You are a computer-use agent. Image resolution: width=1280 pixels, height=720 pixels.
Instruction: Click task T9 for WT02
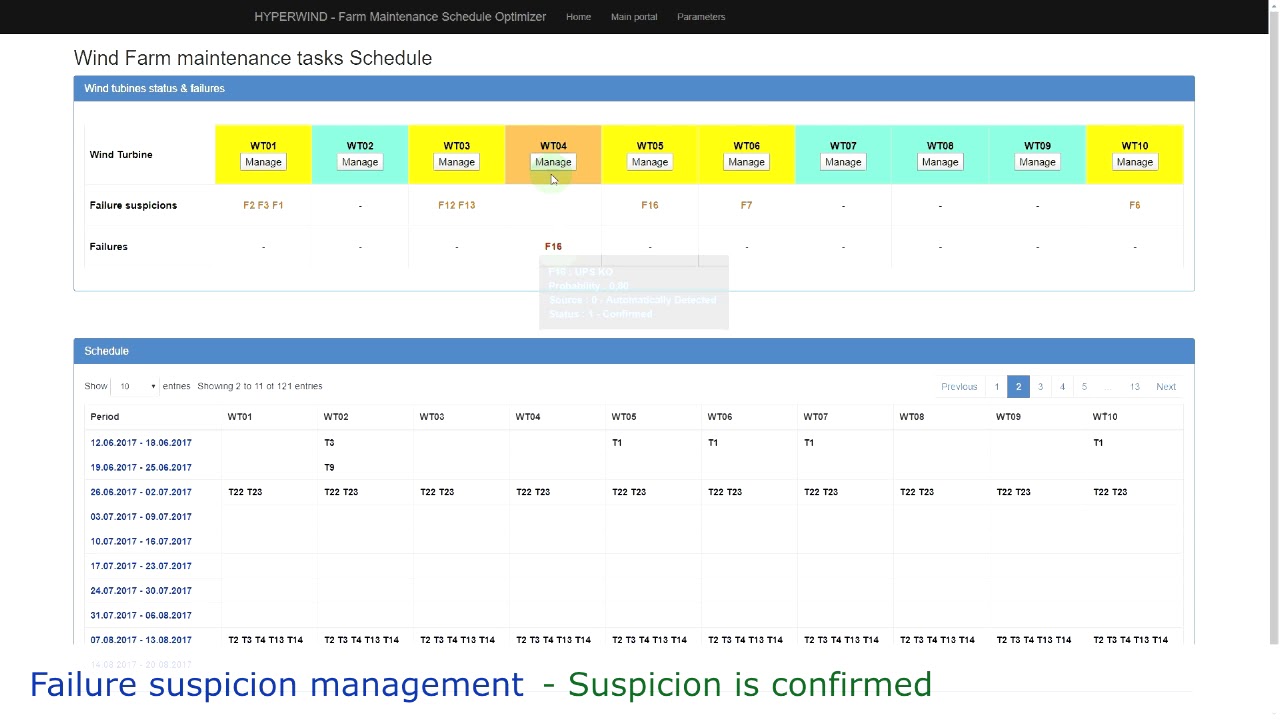[329, 467]
